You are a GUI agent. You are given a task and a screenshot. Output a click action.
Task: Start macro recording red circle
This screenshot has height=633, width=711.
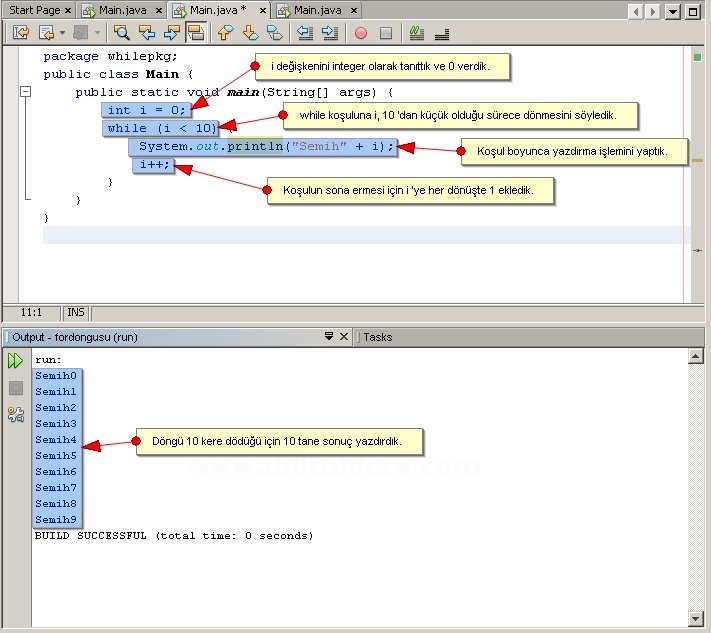pos(361,33)
